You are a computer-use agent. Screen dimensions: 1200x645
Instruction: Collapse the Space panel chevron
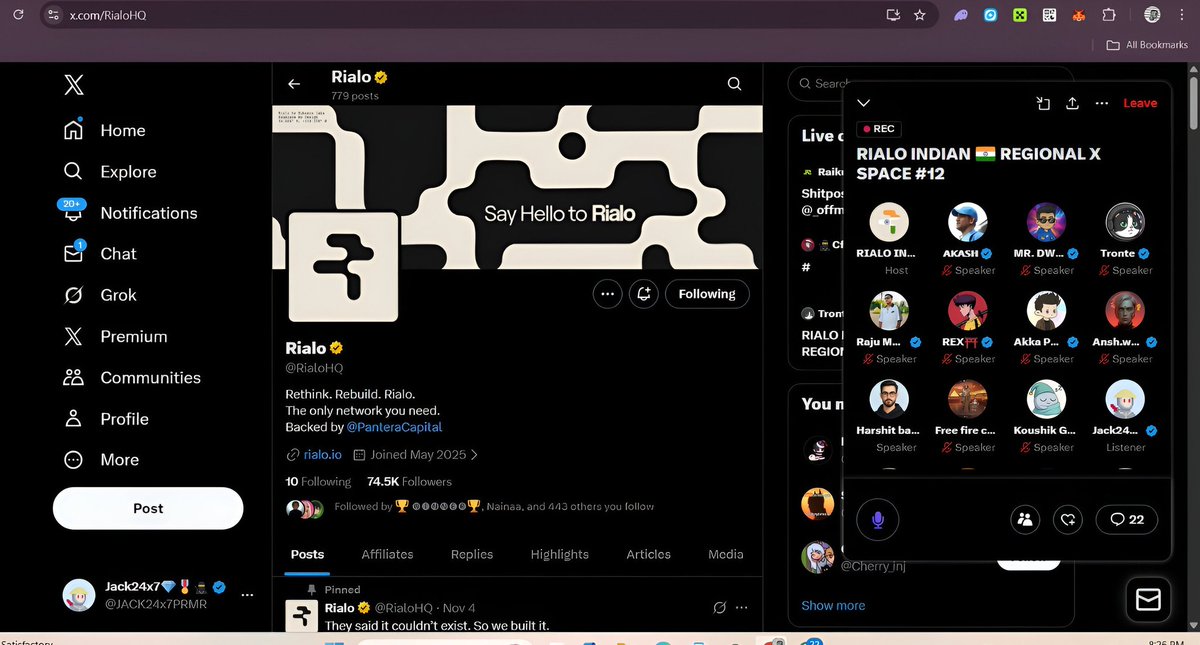pos(864,103)
